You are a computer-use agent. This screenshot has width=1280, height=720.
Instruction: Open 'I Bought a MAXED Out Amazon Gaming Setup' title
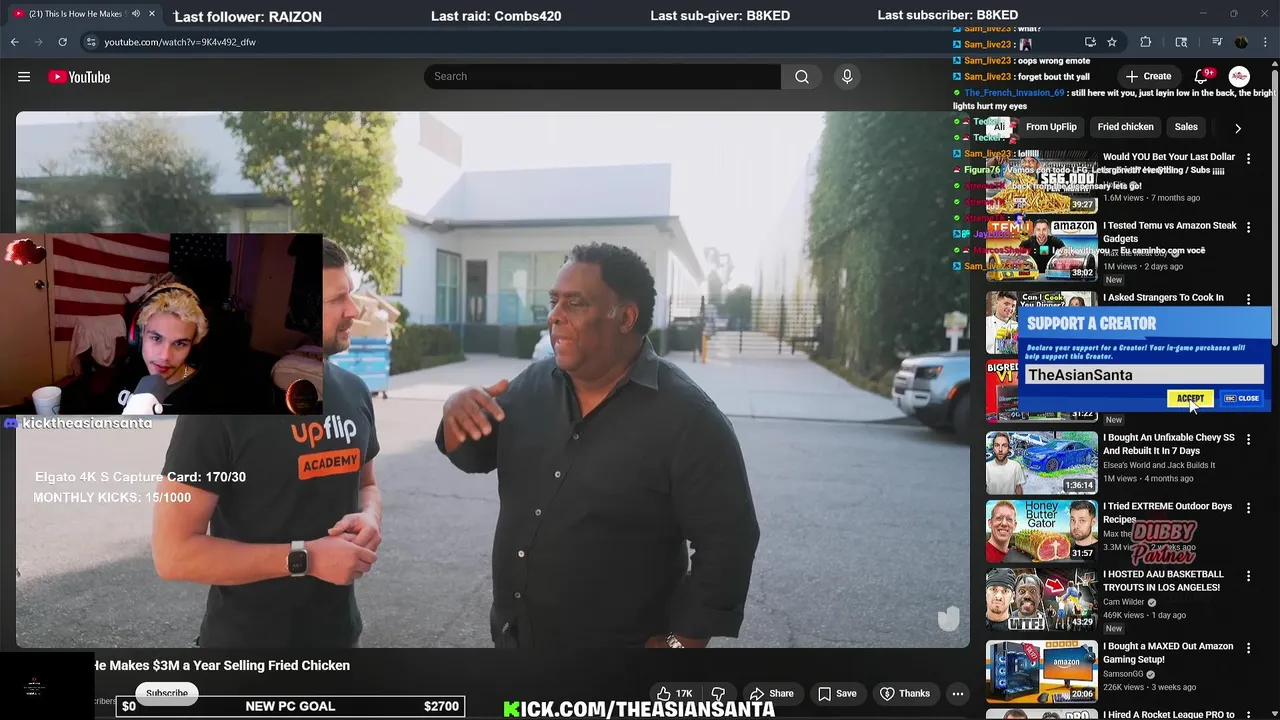[1168, 653]
